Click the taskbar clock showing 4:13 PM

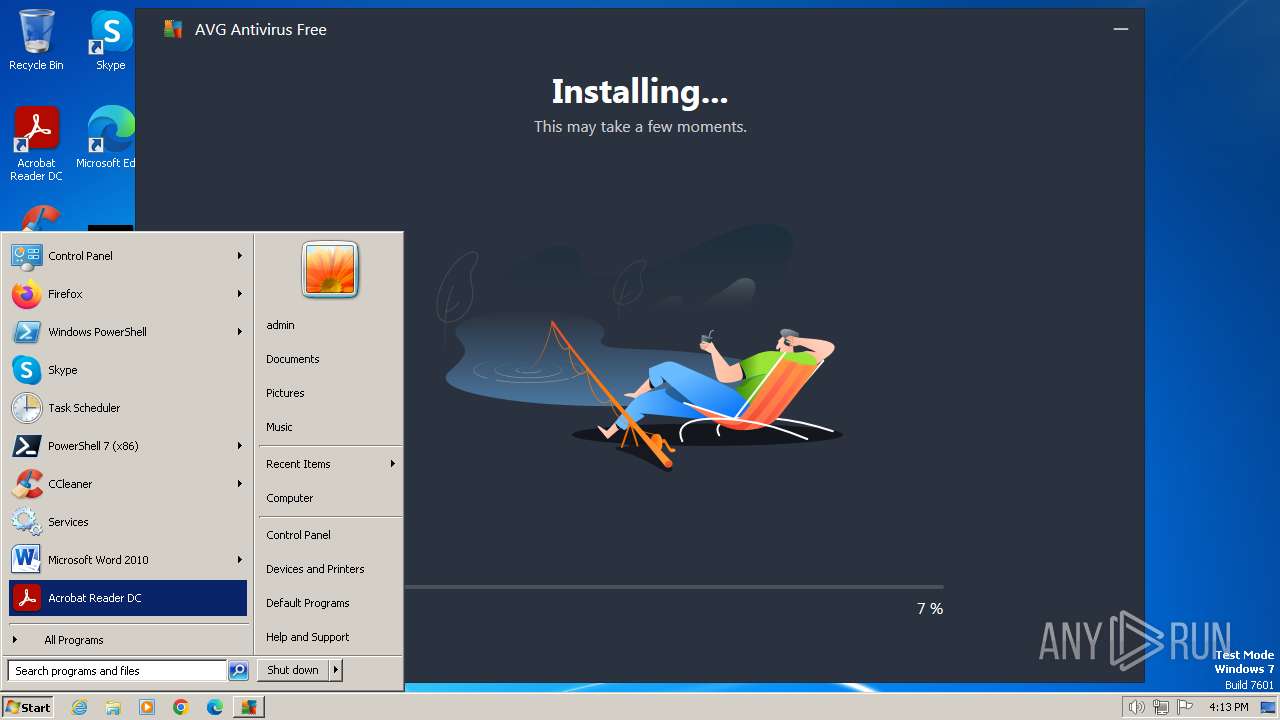tap(1228, 707)
